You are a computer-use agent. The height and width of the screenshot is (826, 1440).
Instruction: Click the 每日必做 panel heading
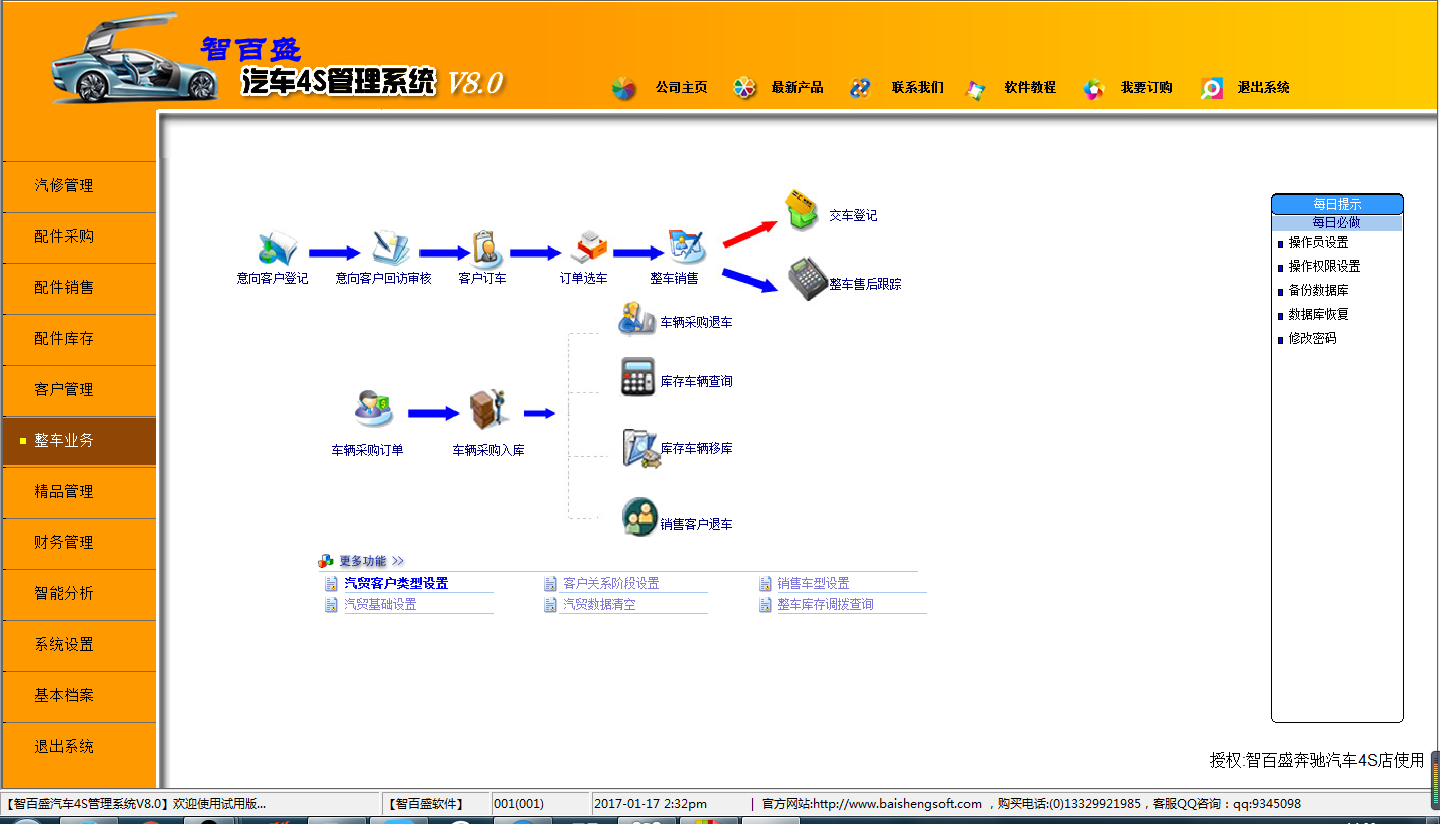click(1337, 223)
